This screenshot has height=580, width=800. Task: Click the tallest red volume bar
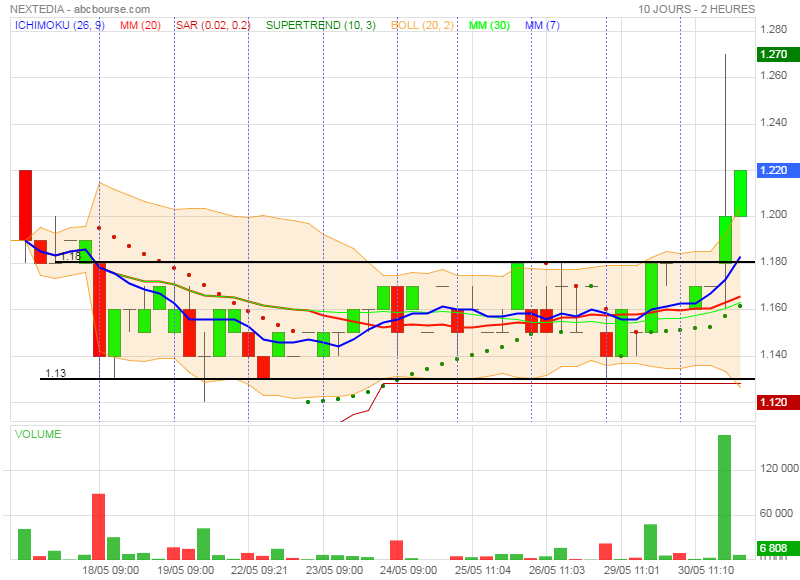(98, 526)
